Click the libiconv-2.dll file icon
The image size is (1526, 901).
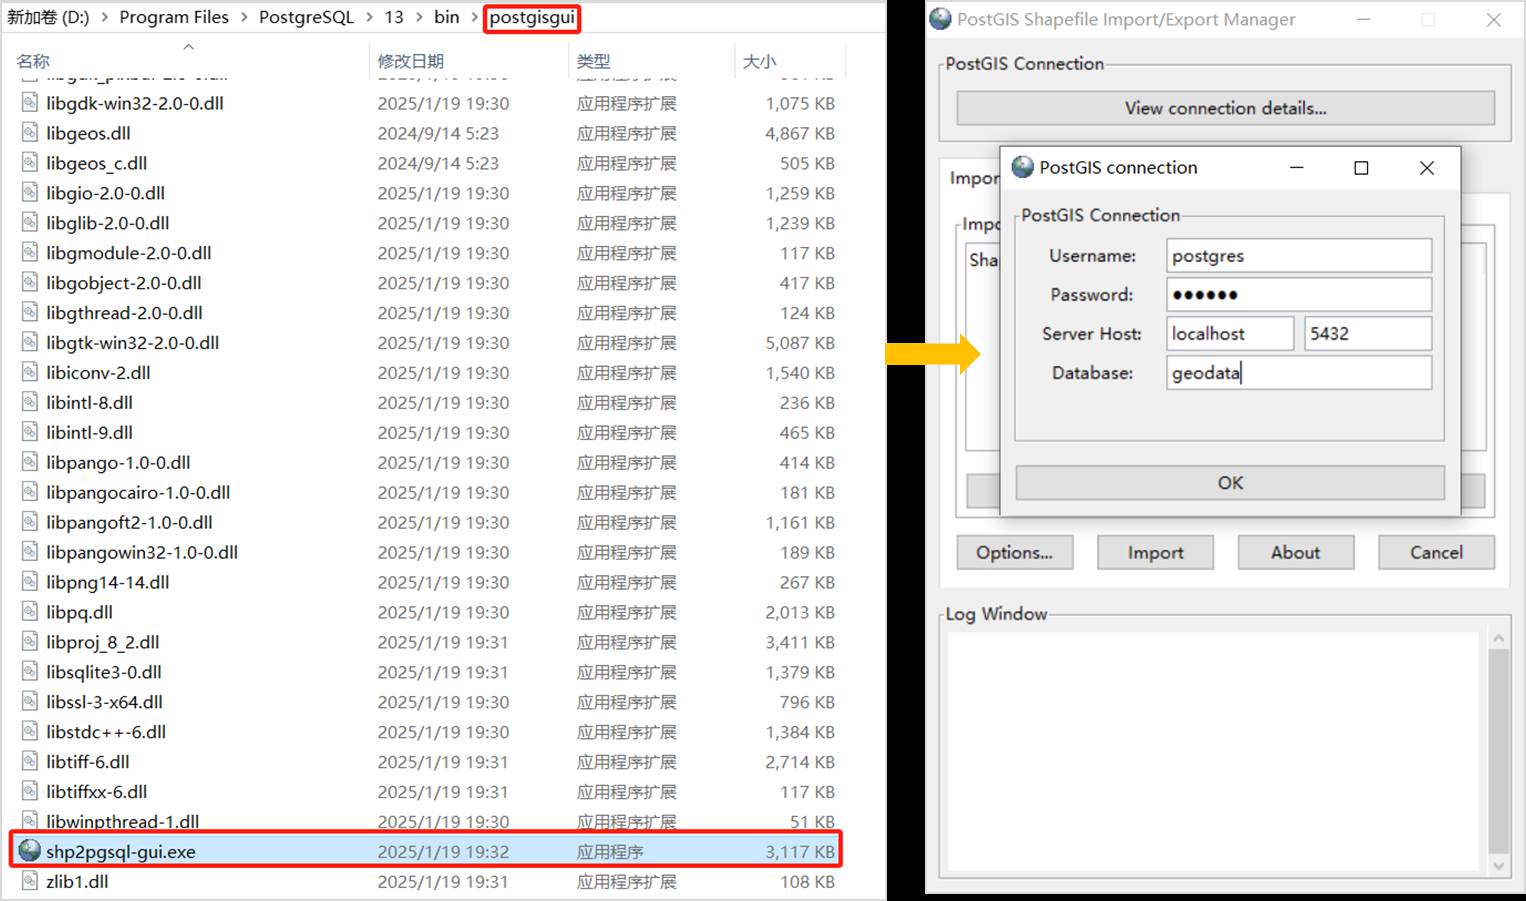tap(30, 373)
